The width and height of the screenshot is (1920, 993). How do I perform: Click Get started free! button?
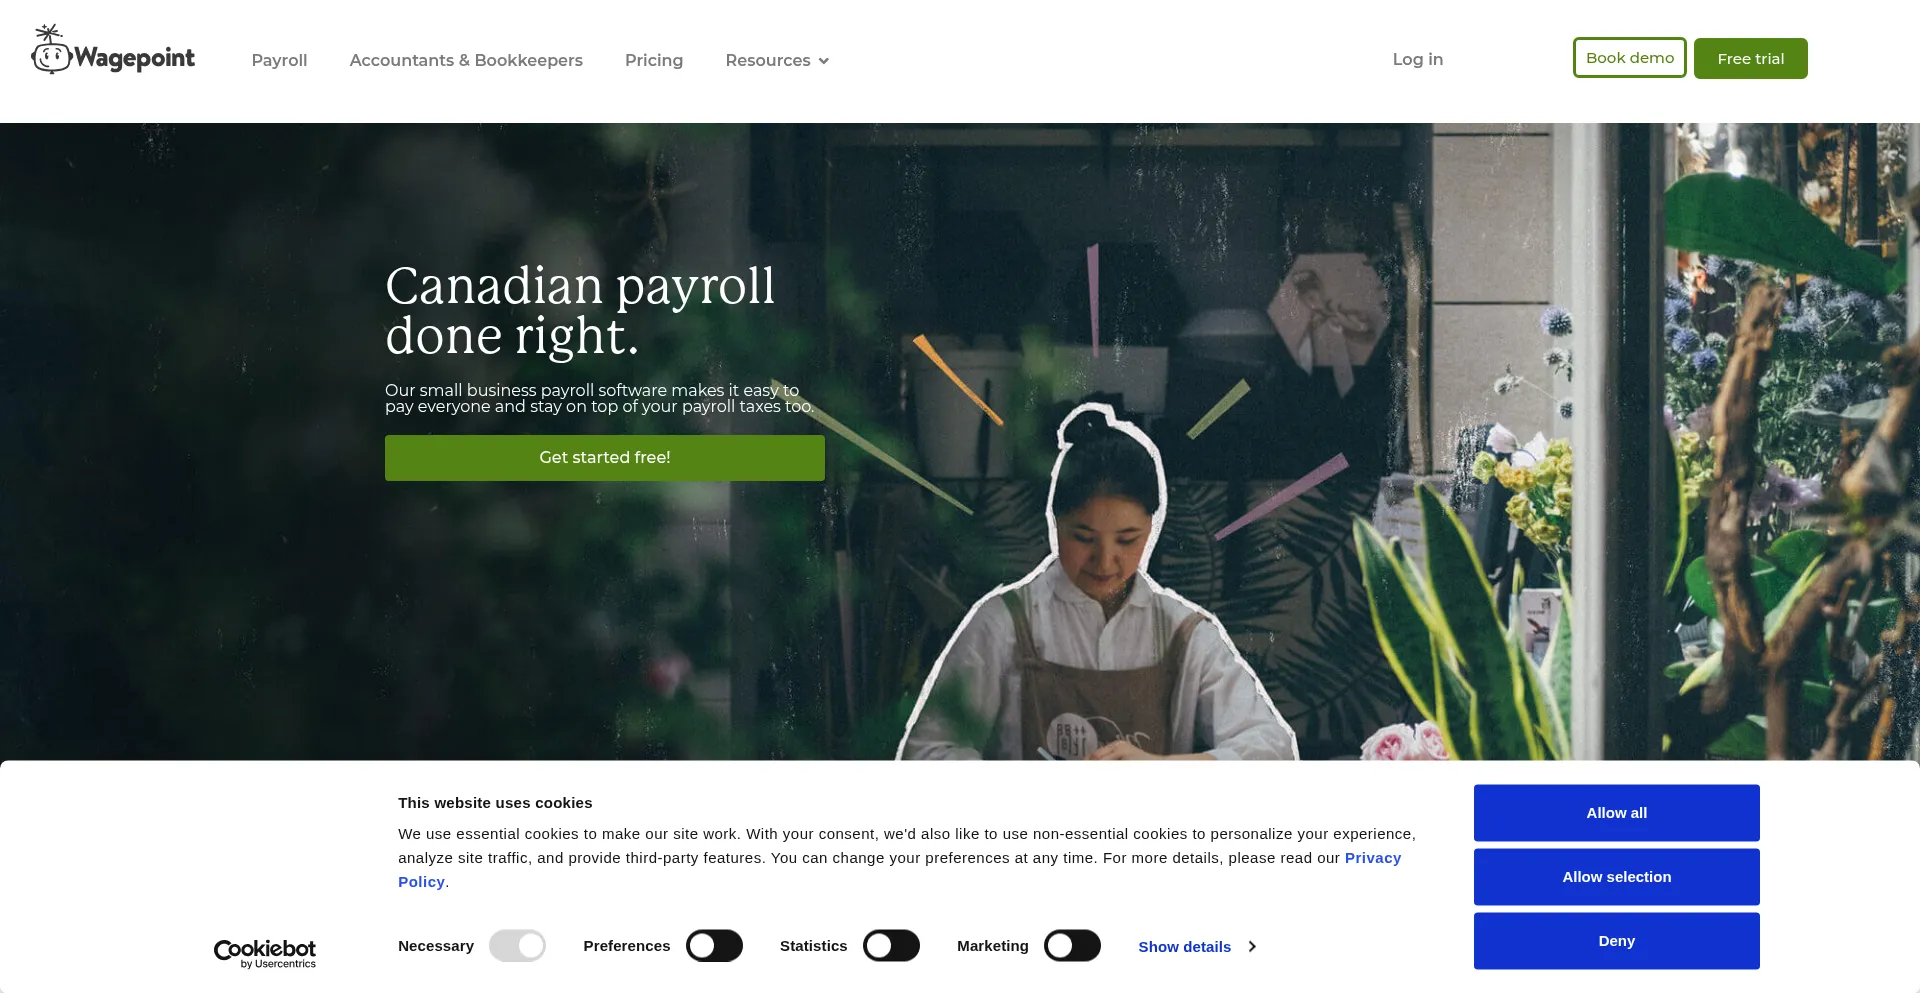[605, 457]
